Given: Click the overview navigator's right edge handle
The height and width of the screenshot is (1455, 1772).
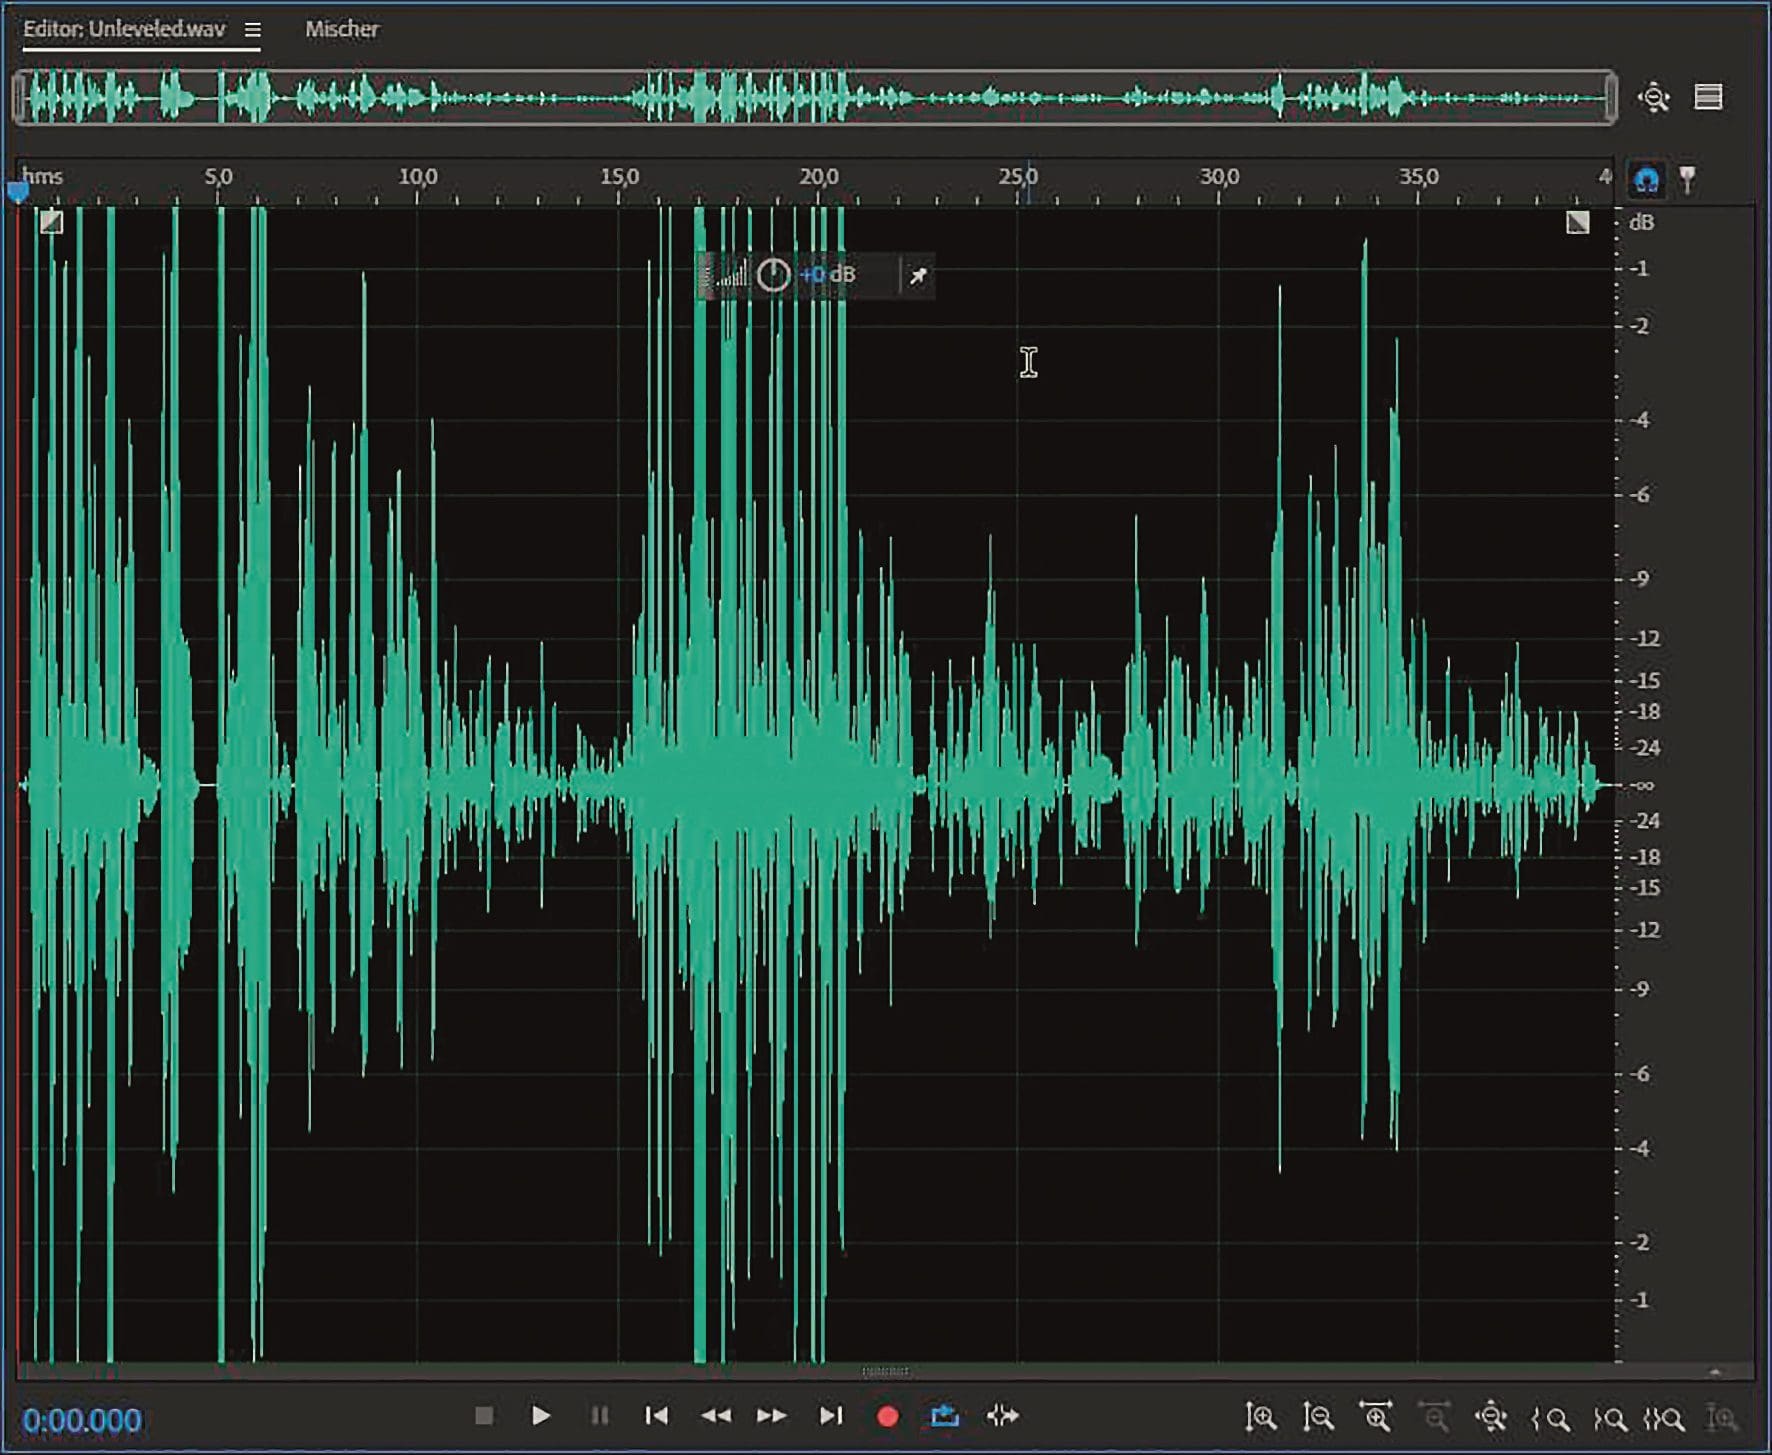Looking at the screenshot, I should [x=1611, y=98].
